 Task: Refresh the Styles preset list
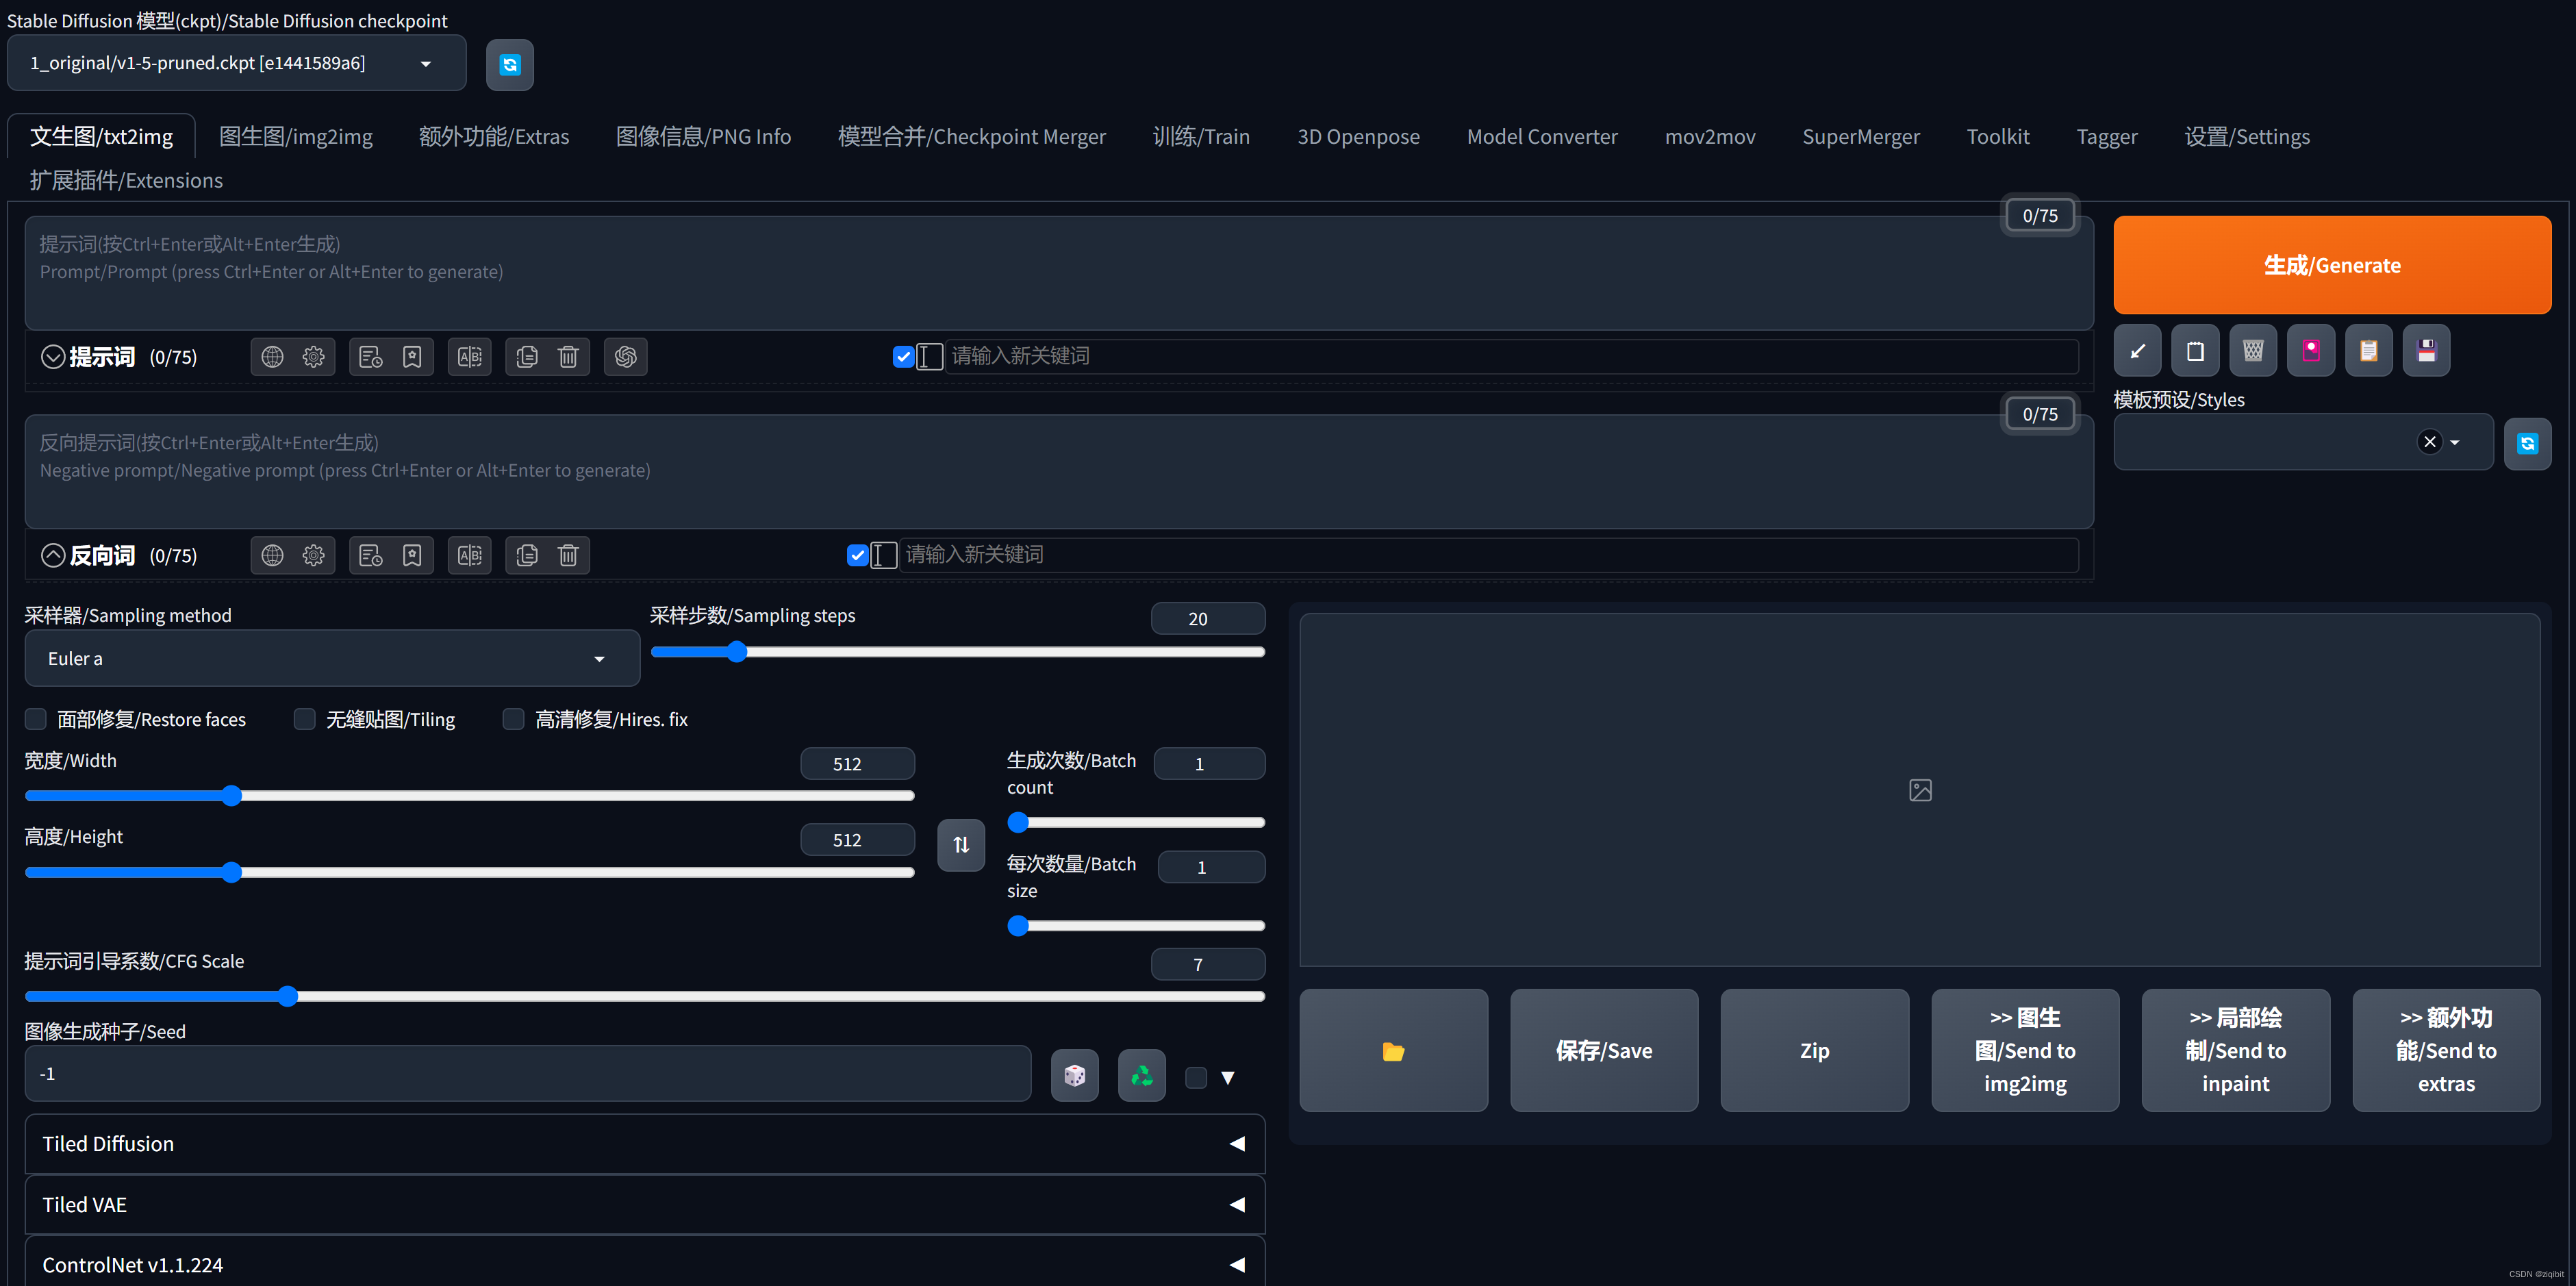tap(2527, 443)
